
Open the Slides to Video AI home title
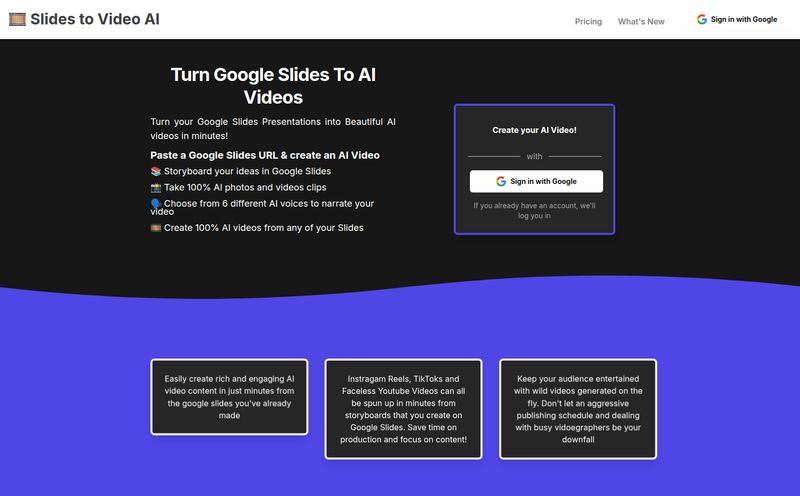(95, 19)
